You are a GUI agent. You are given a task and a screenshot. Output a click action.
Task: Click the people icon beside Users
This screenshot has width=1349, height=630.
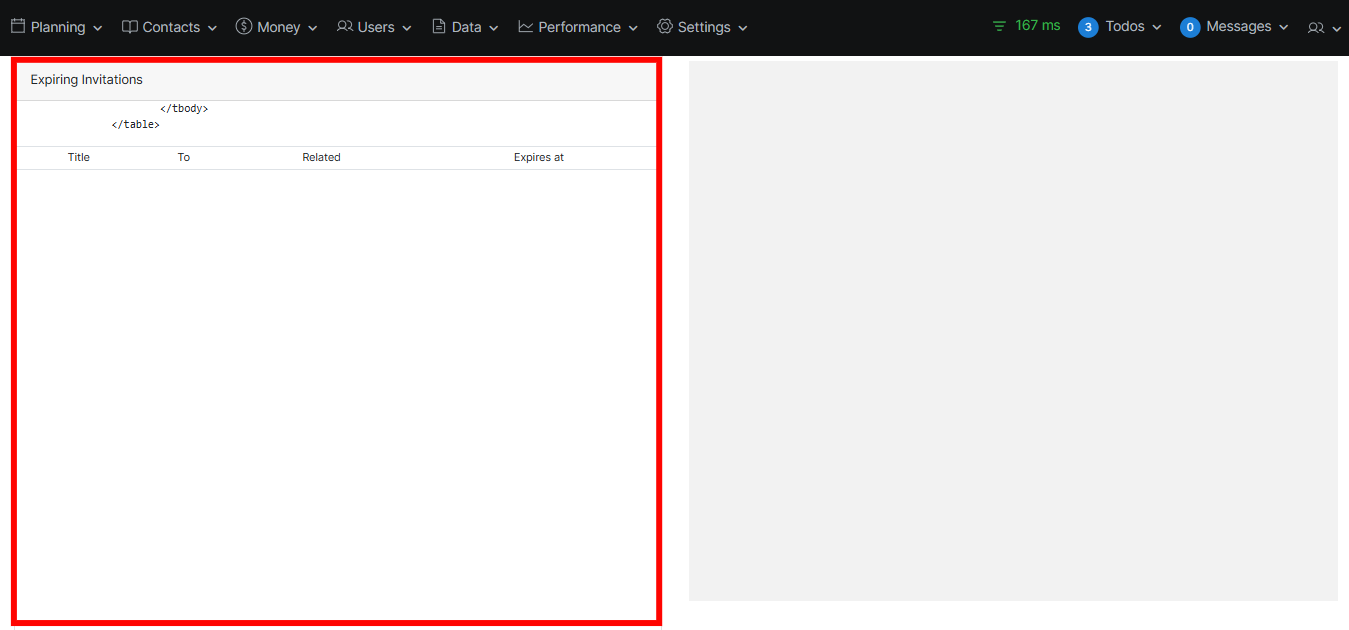click(x=345, y=27)
